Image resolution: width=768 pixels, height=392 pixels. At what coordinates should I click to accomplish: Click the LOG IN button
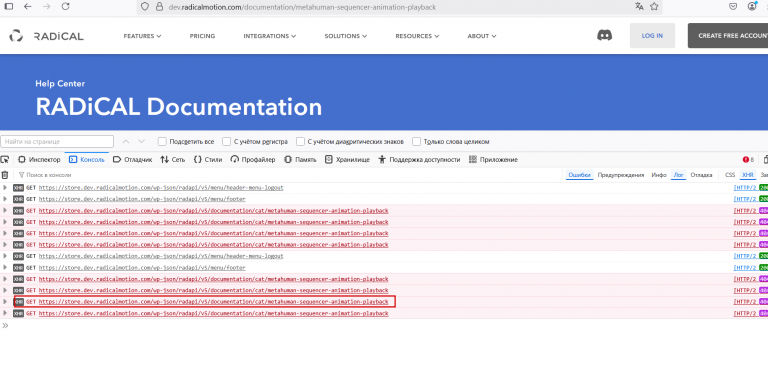[652, 36]
